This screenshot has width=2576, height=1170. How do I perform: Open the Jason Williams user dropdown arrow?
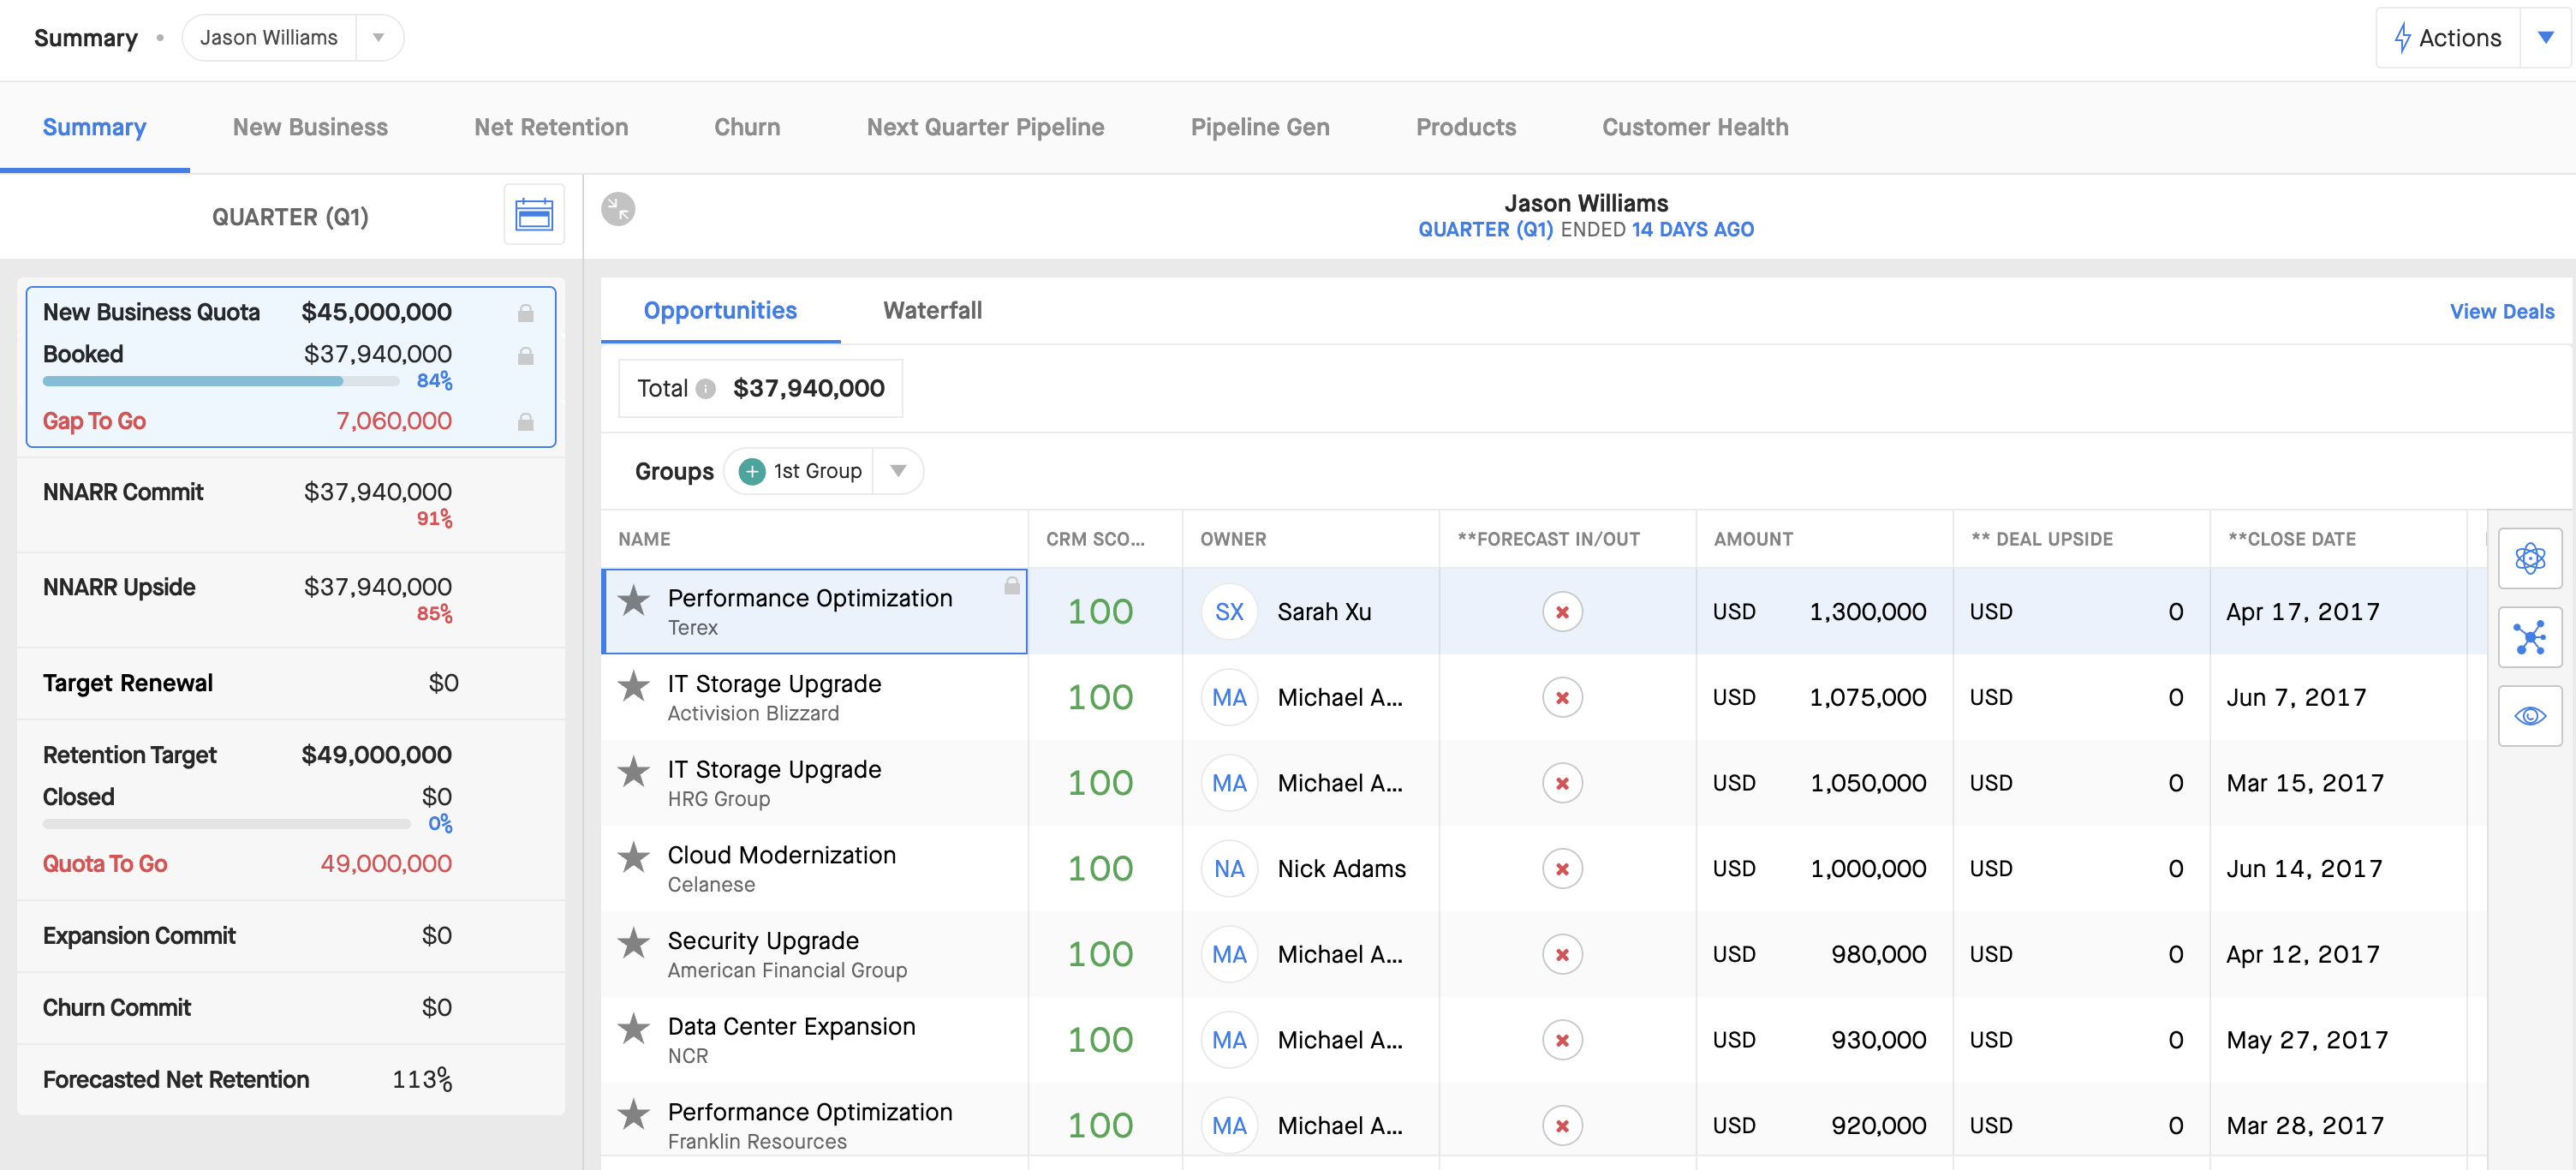point(378,38)
